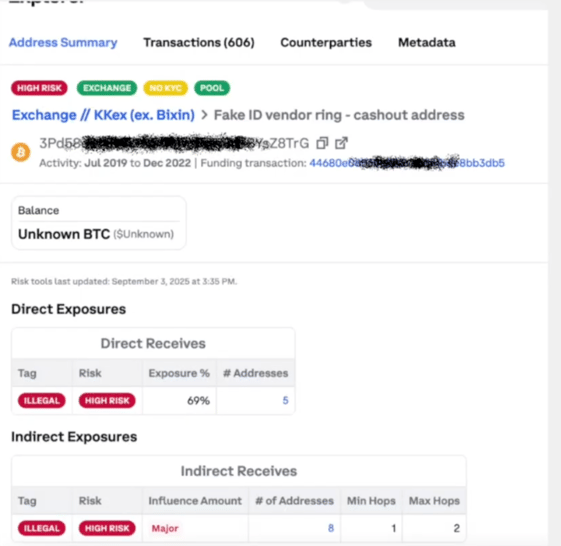This screenshot has width=561, height=546.
Task: Click the breadcrumb chevron after KKex
Action: point(204,115)
